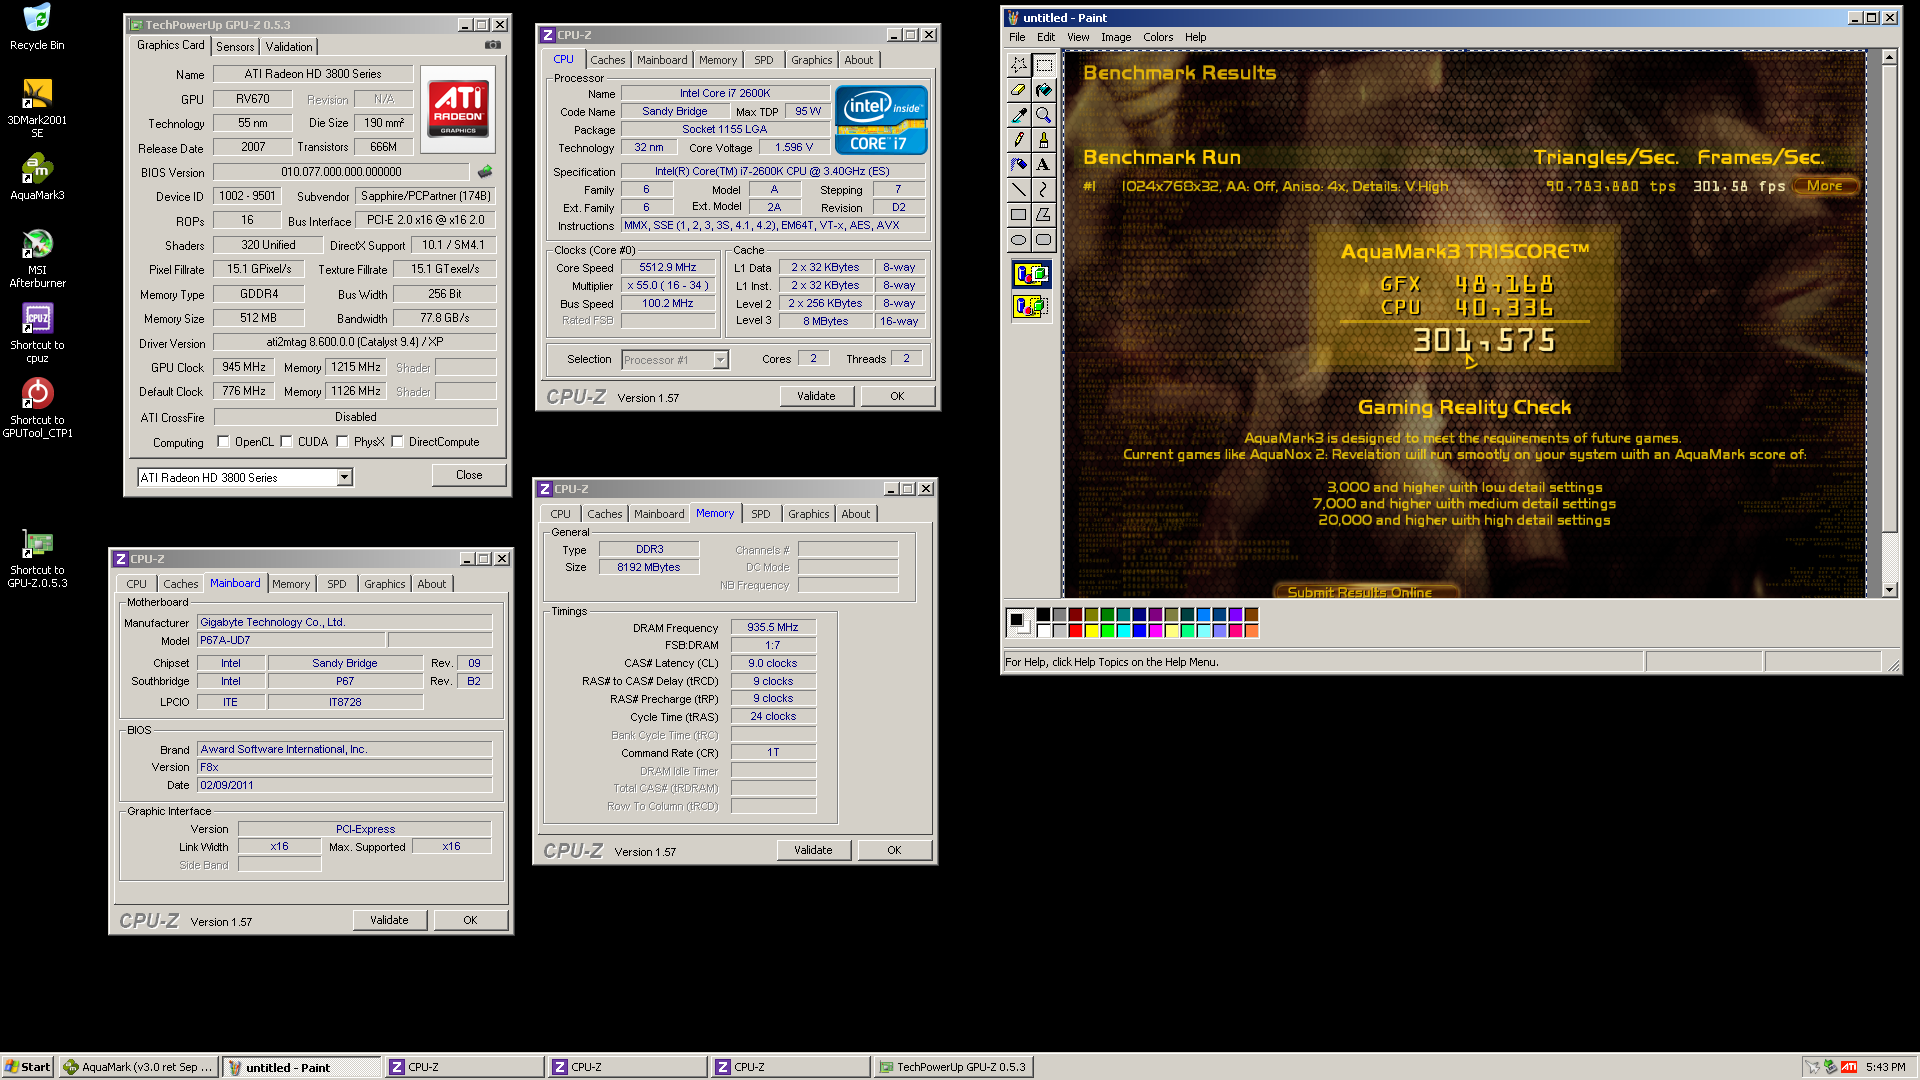Pick the Eraser tool in Paint

[1018, 90]
